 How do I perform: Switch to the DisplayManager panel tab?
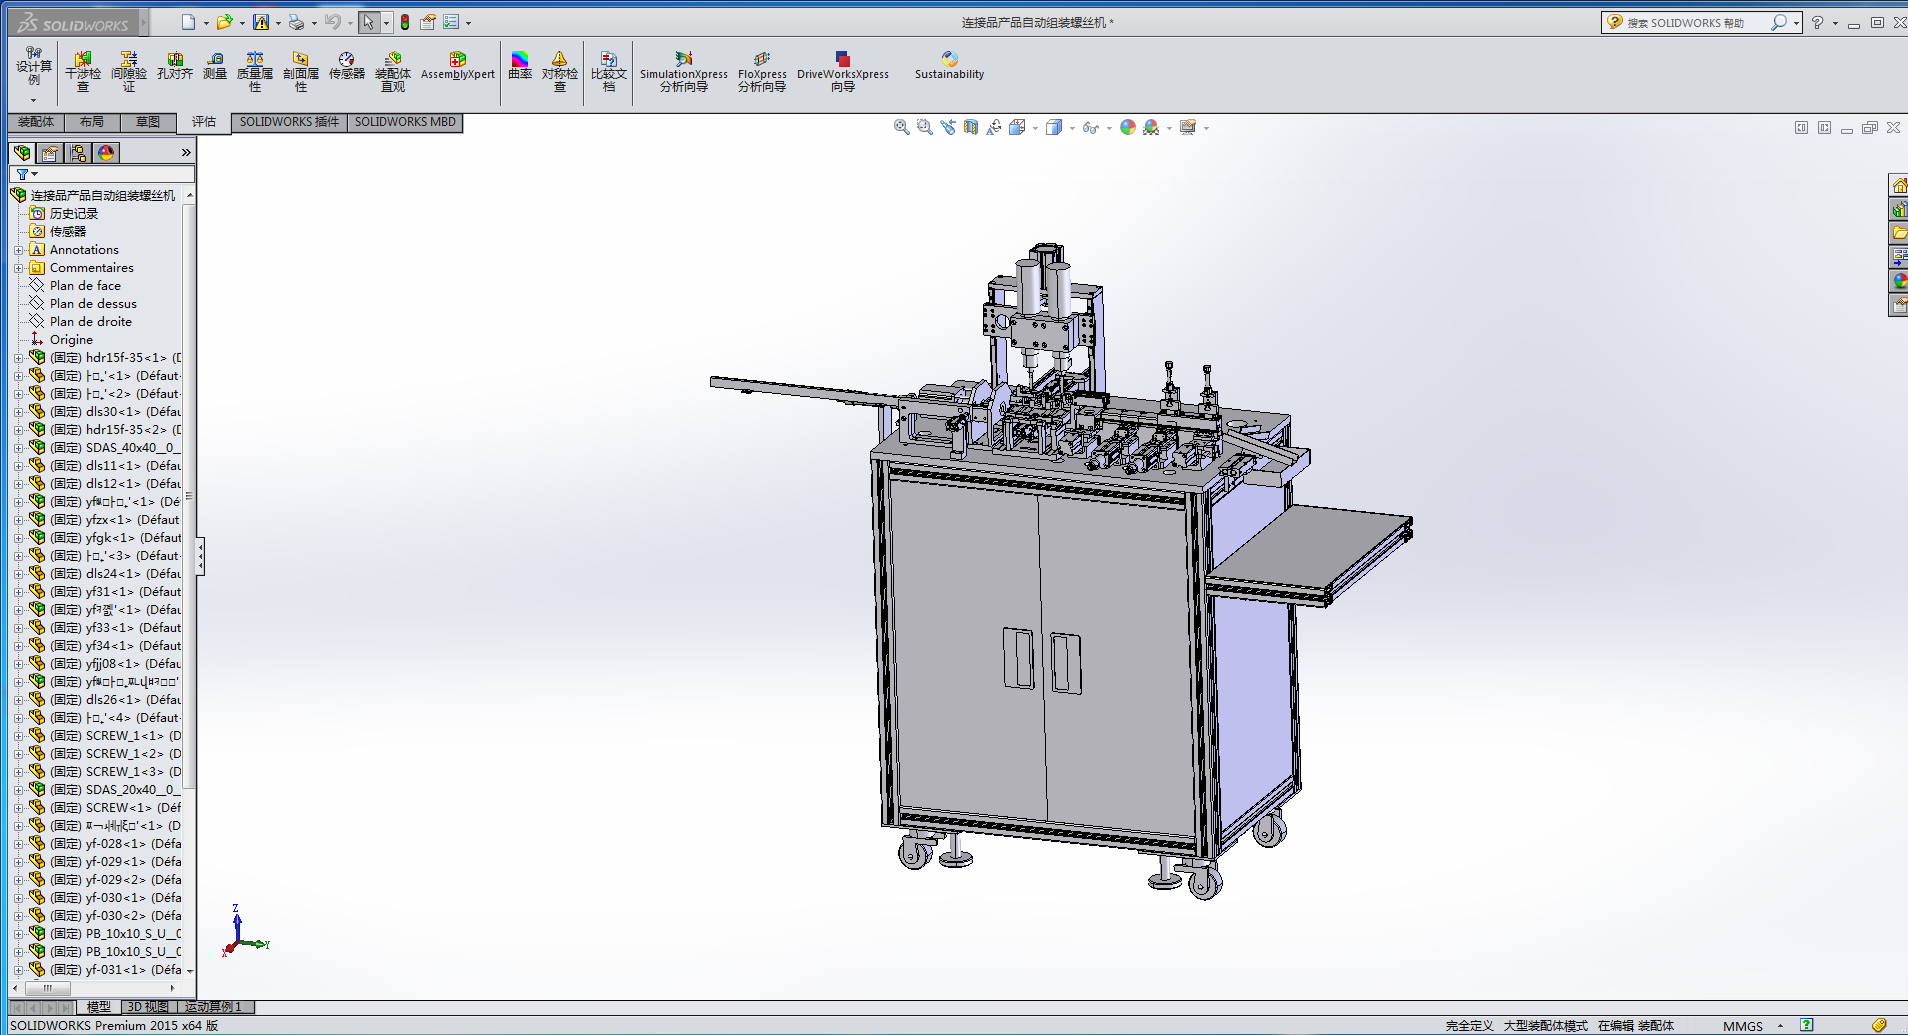pos(106,153)
